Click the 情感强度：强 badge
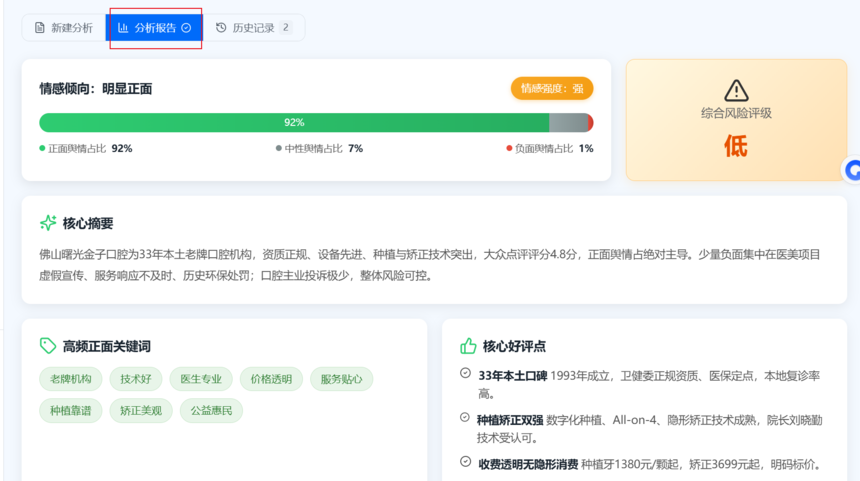The image size is (860, 481). click(x=552, y=88)
